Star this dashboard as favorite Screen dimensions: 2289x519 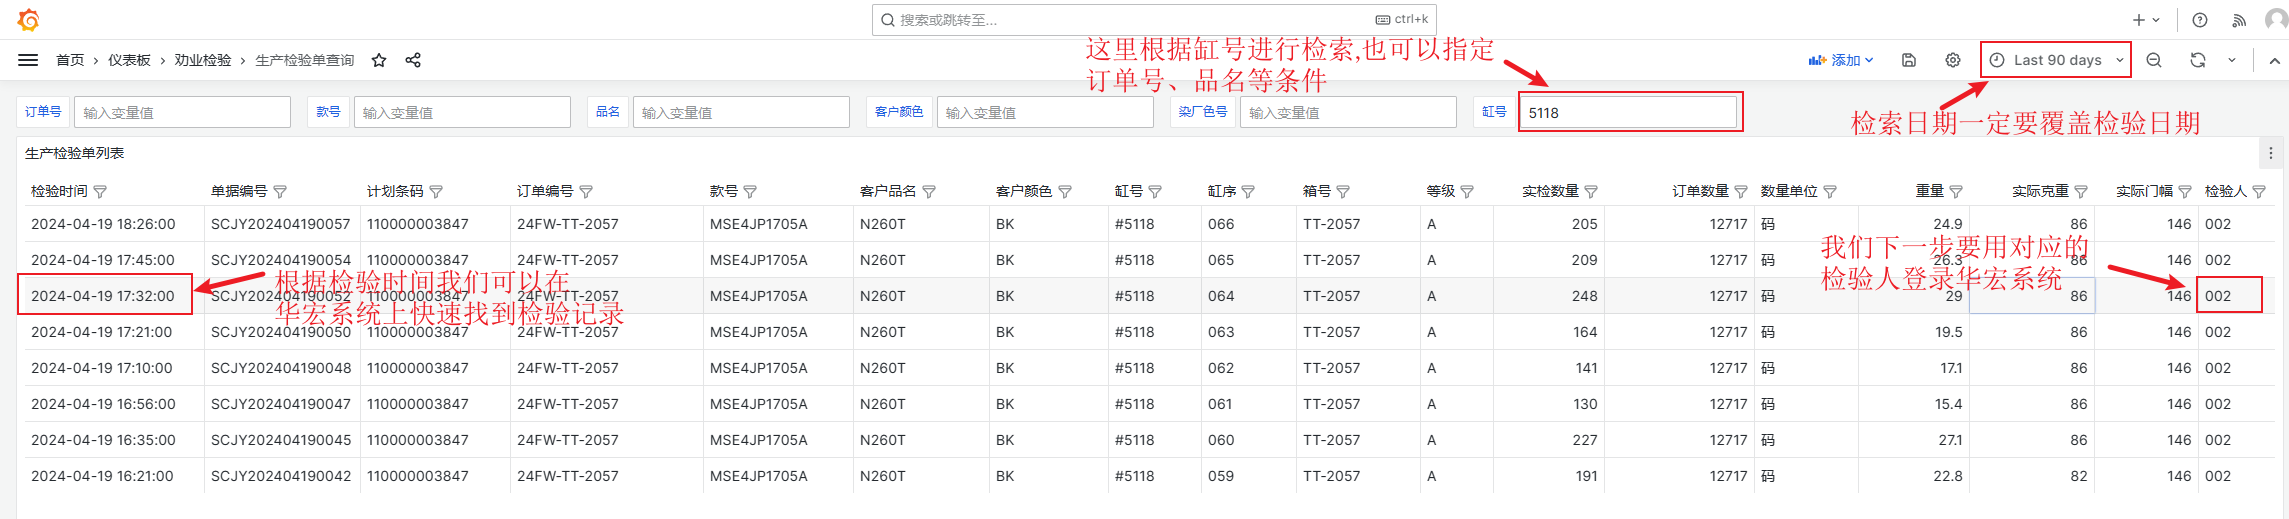tap(379, 60)
